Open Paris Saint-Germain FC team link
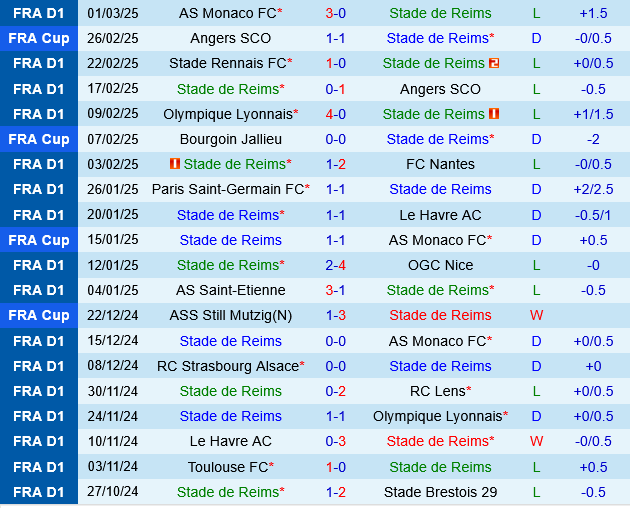 coord(228,189)
